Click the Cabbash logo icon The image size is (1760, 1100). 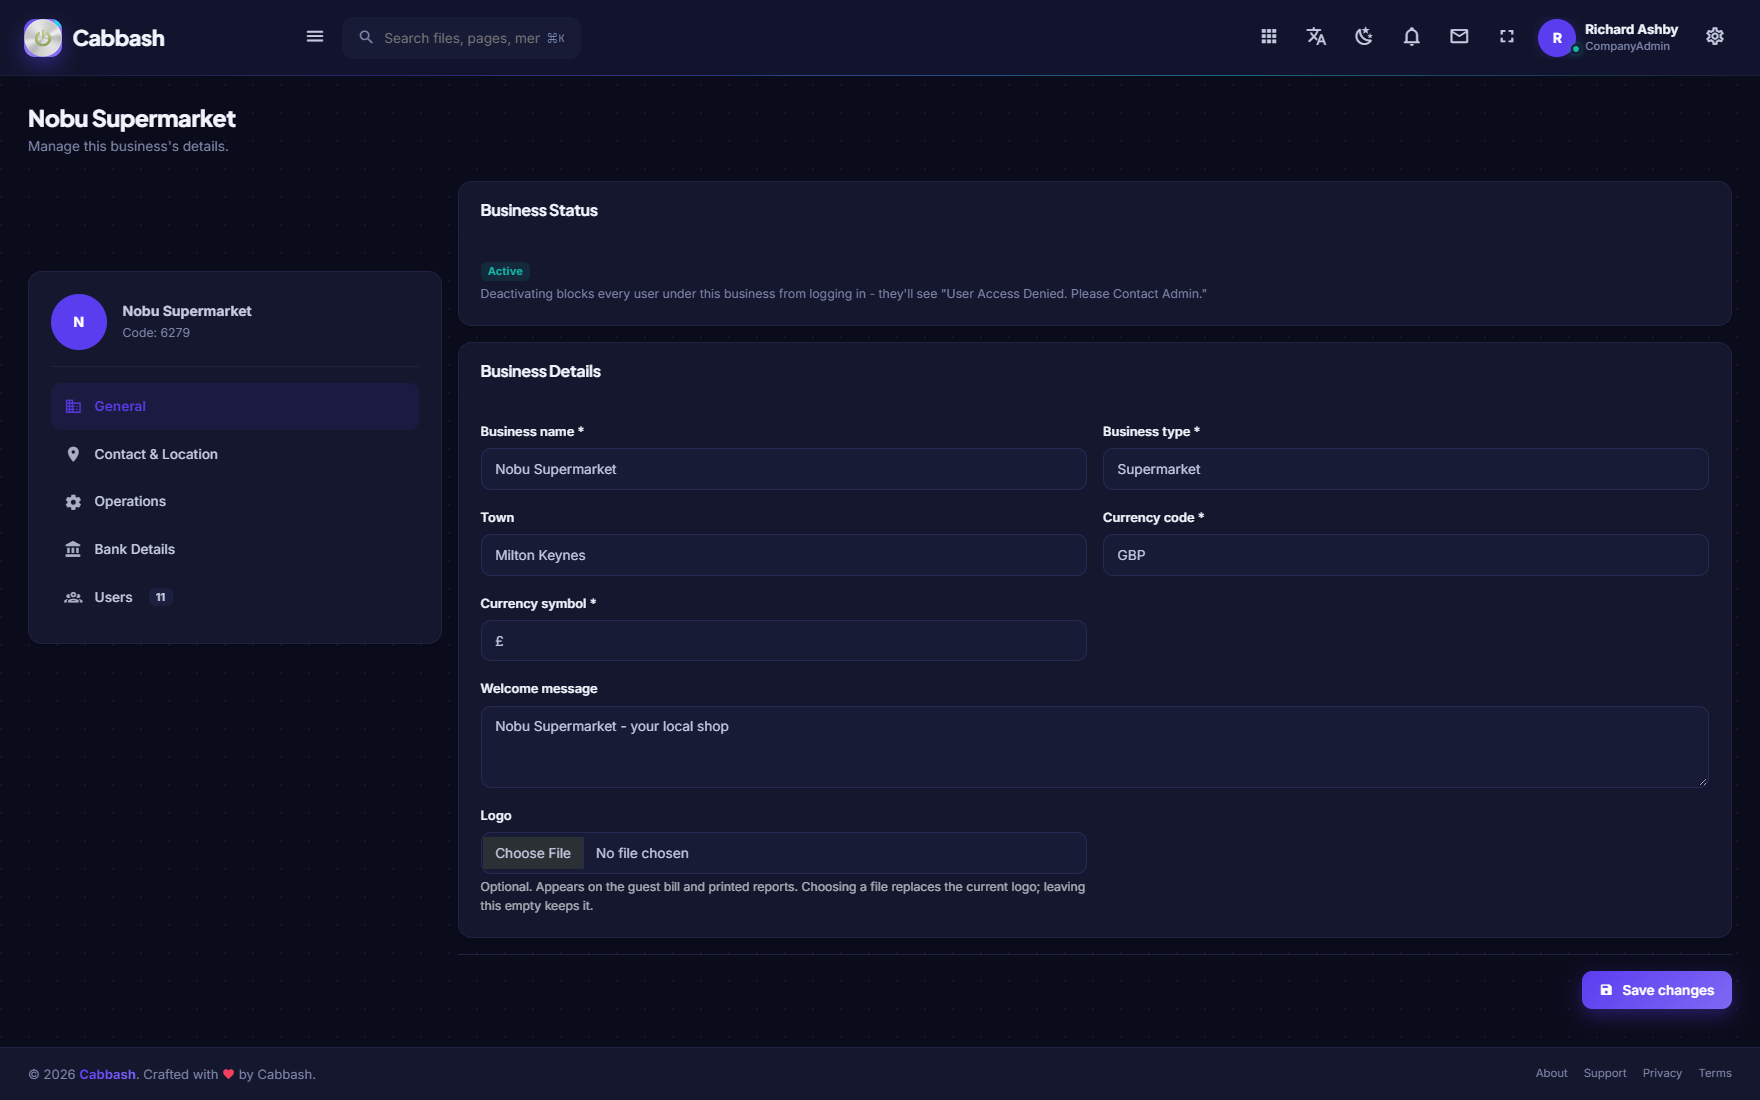pos(43,38)
